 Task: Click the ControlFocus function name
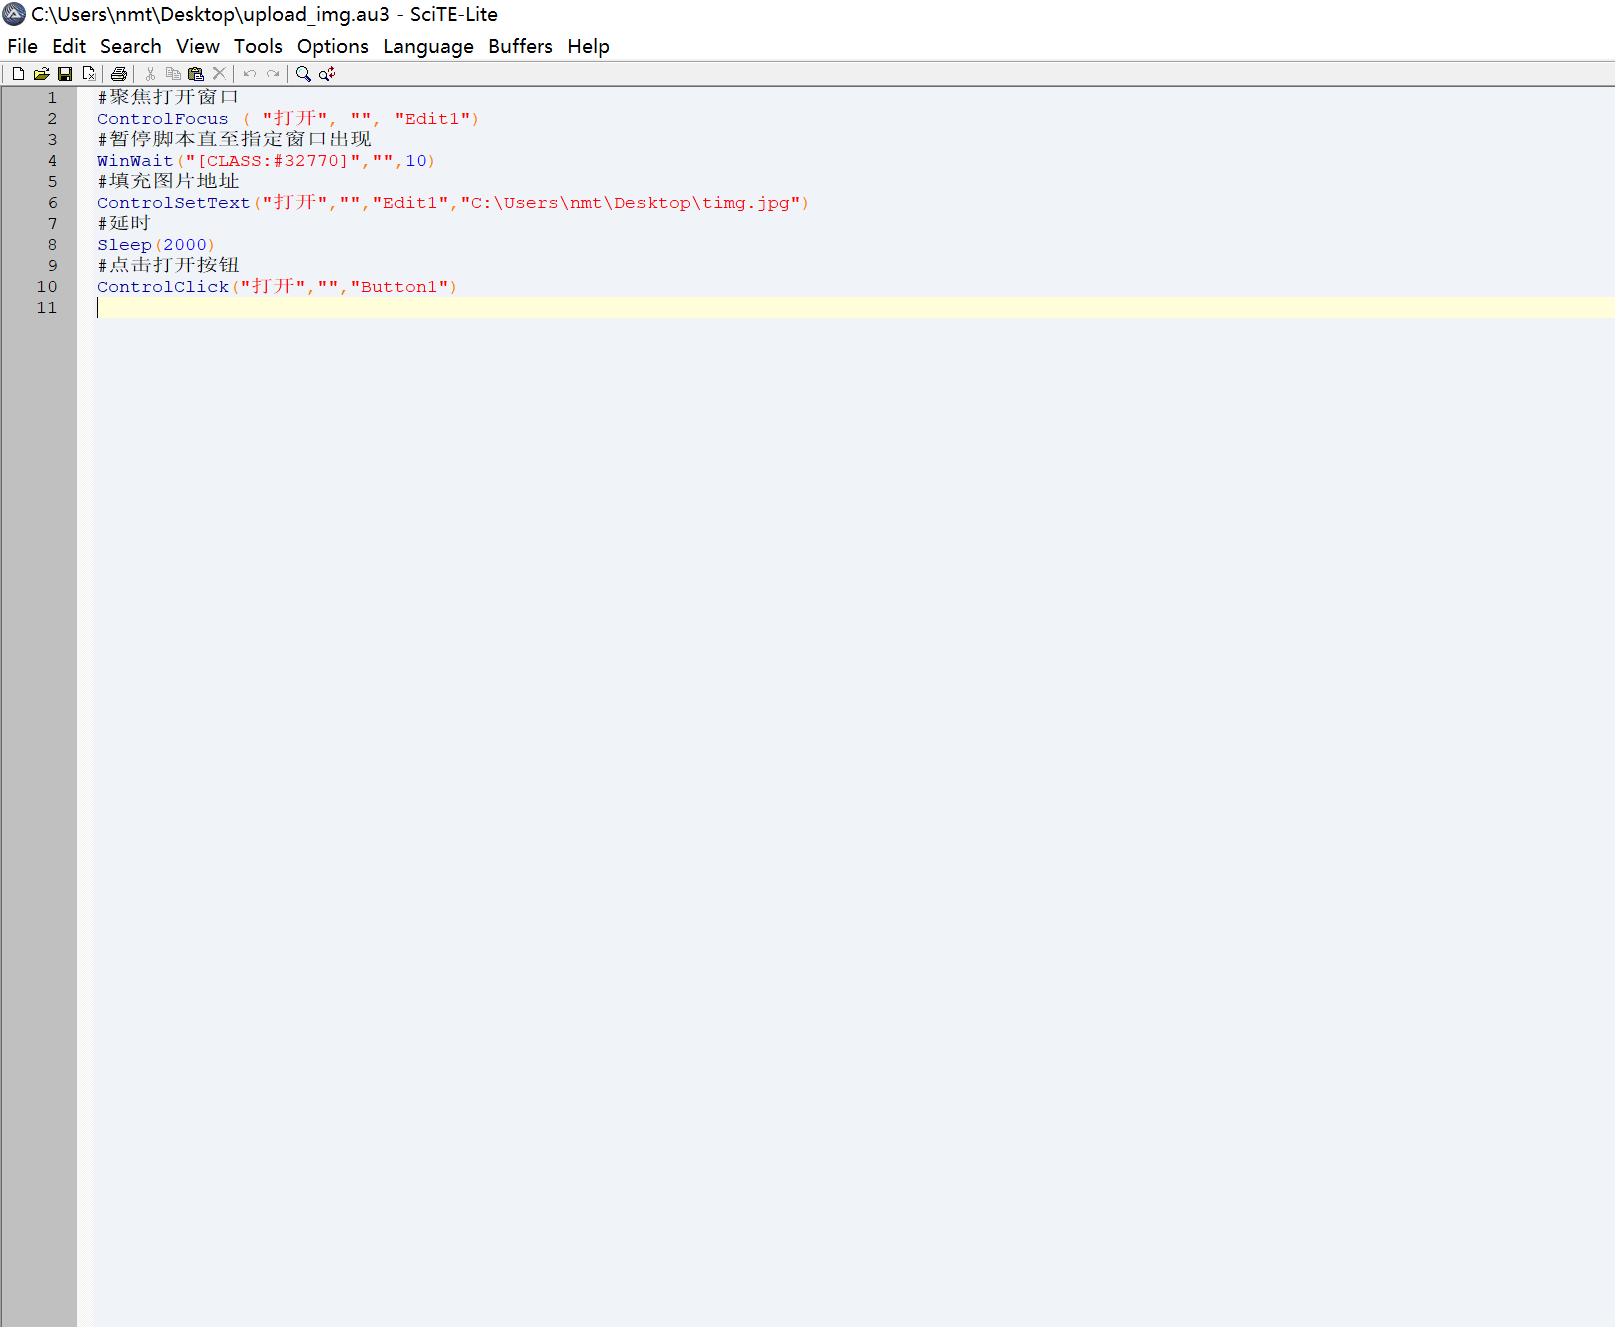pyautogui.click(x=162, y=119)
